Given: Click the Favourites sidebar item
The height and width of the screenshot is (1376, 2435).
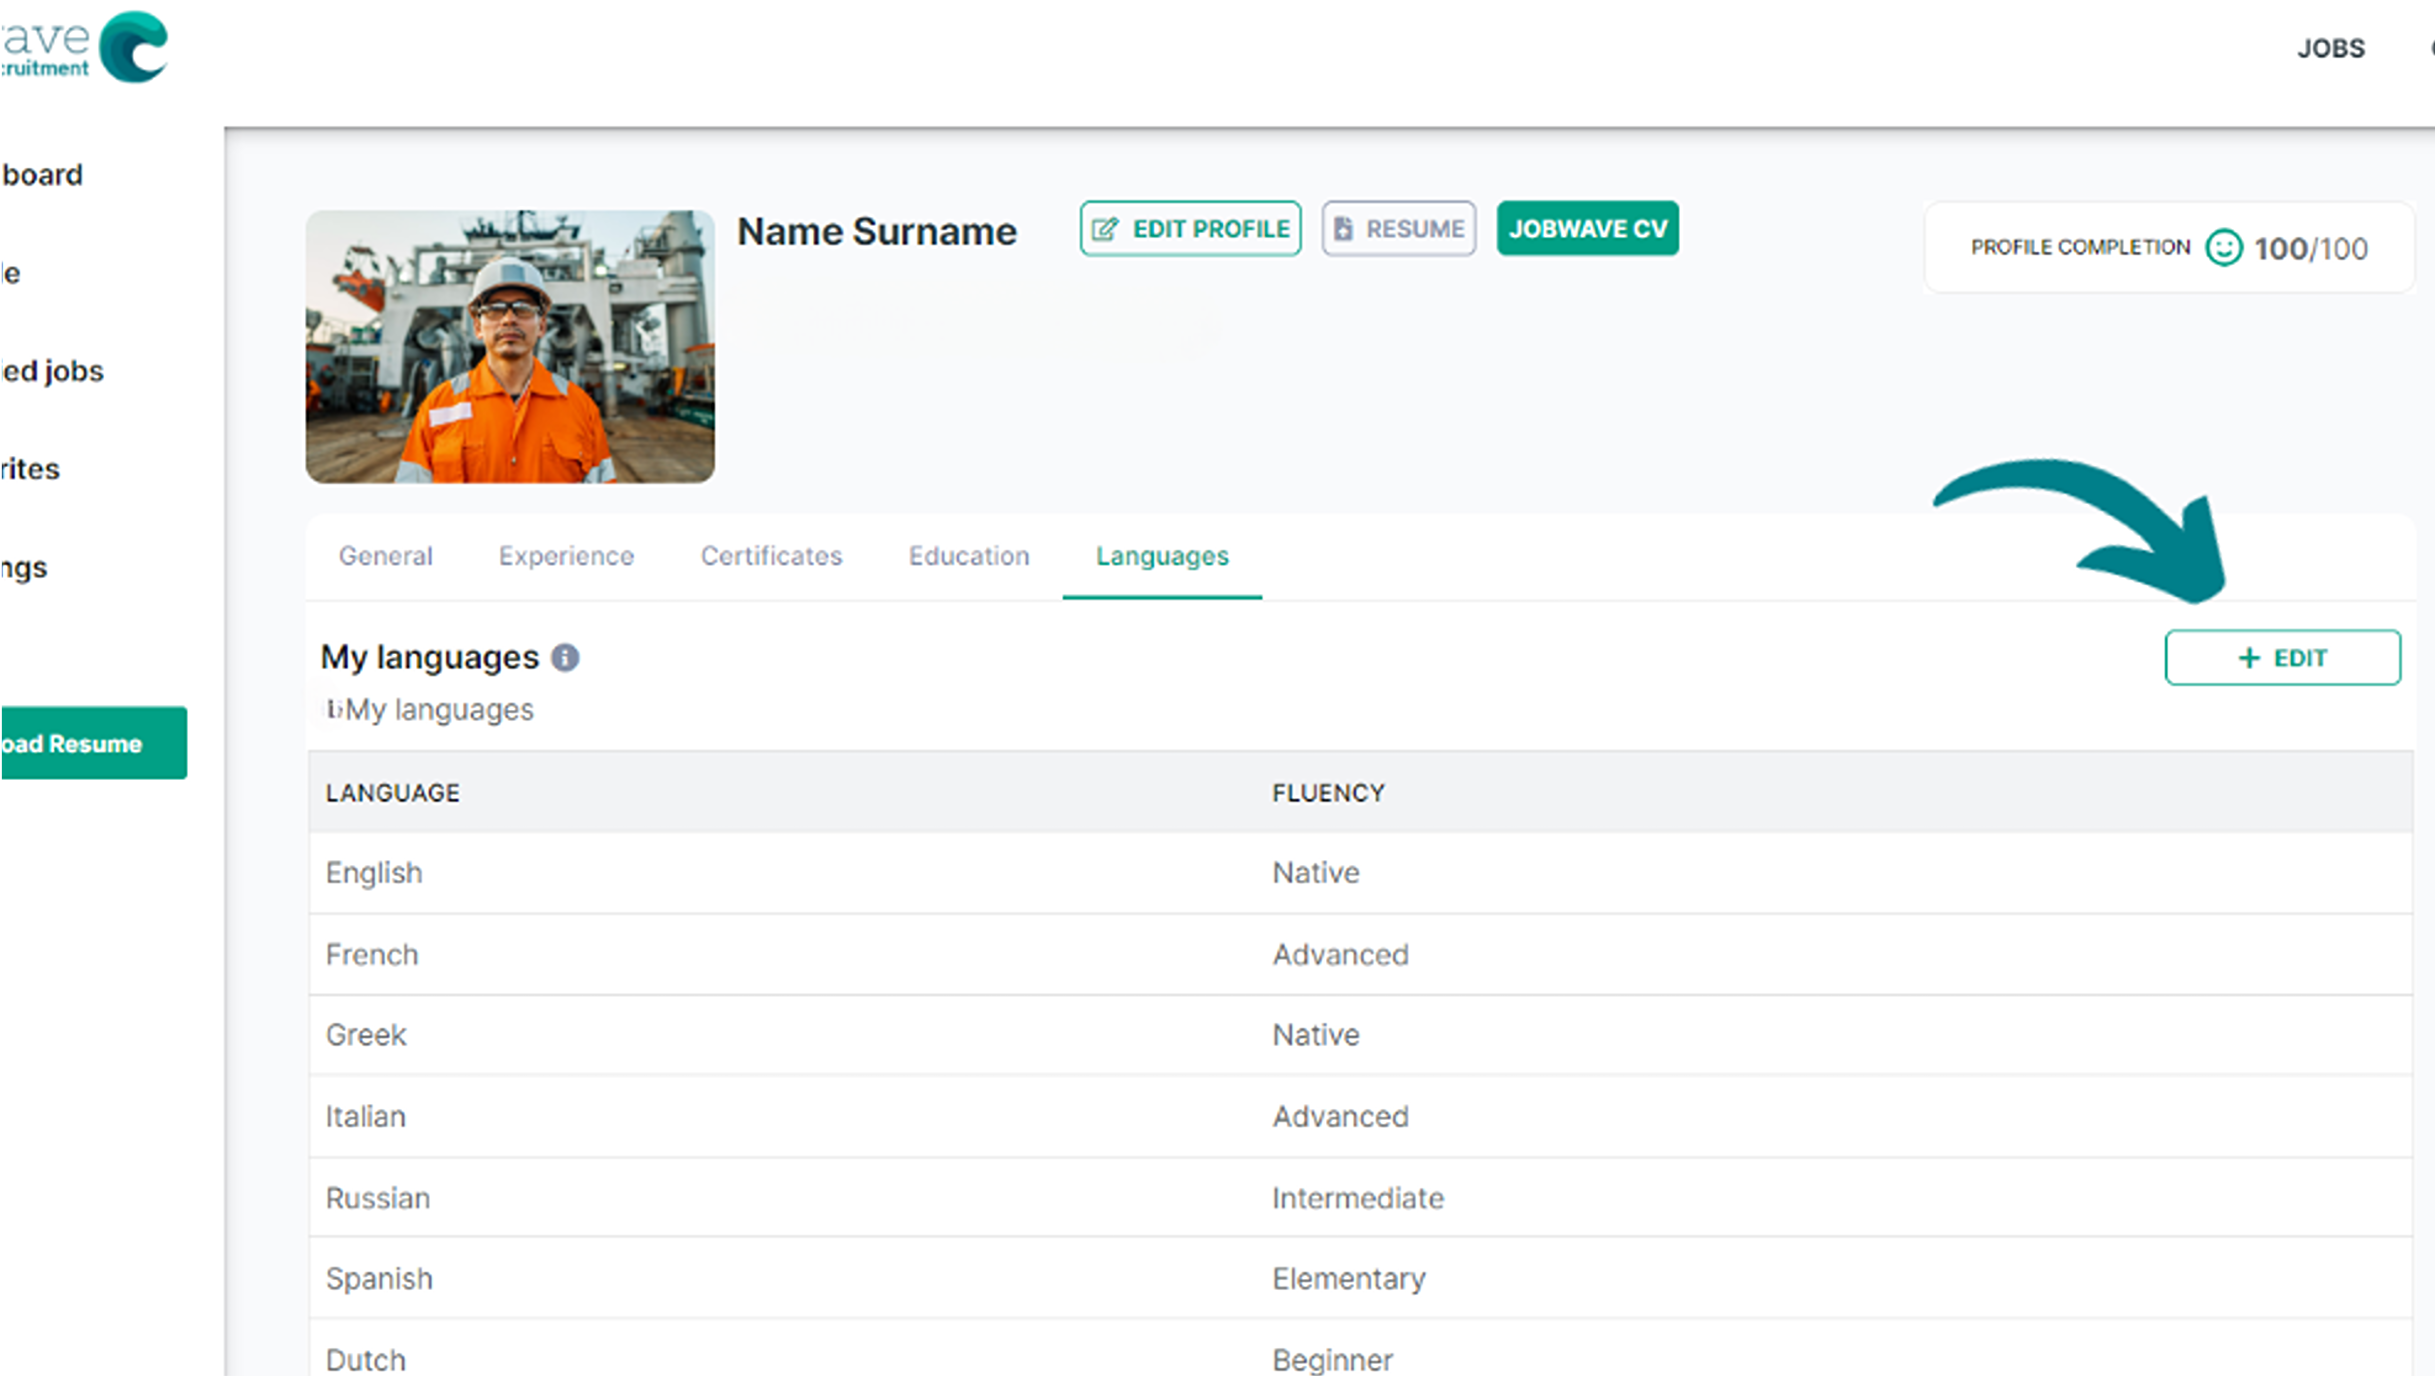Looking at the screenshot, I should pyautogui.click(x=30, y=468).
